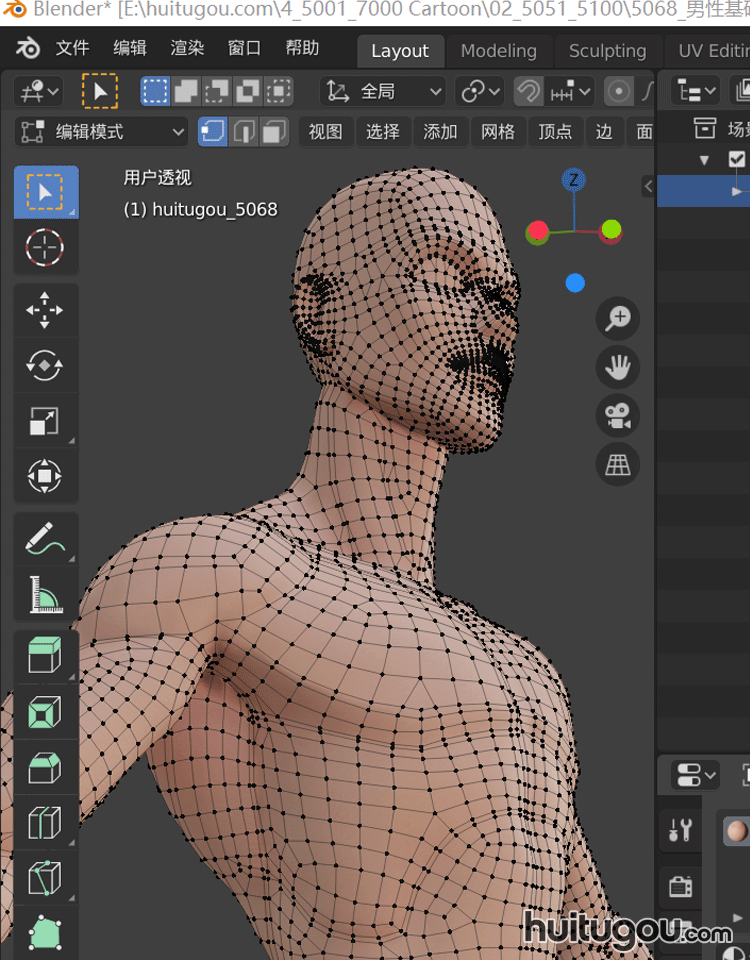750x960 pixels.
Task: Pick the Measure tool
Action: pos(45,595)
